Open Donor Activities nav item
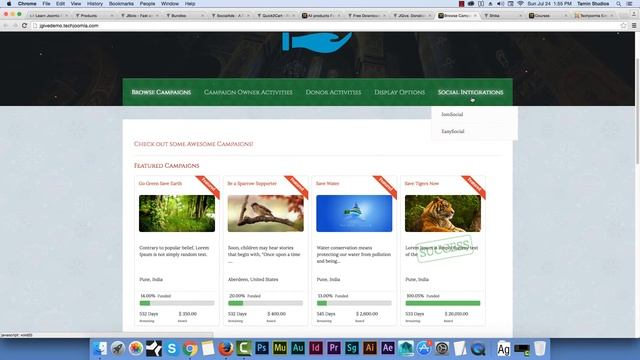The image size is (640, 360). pos(333,92)
